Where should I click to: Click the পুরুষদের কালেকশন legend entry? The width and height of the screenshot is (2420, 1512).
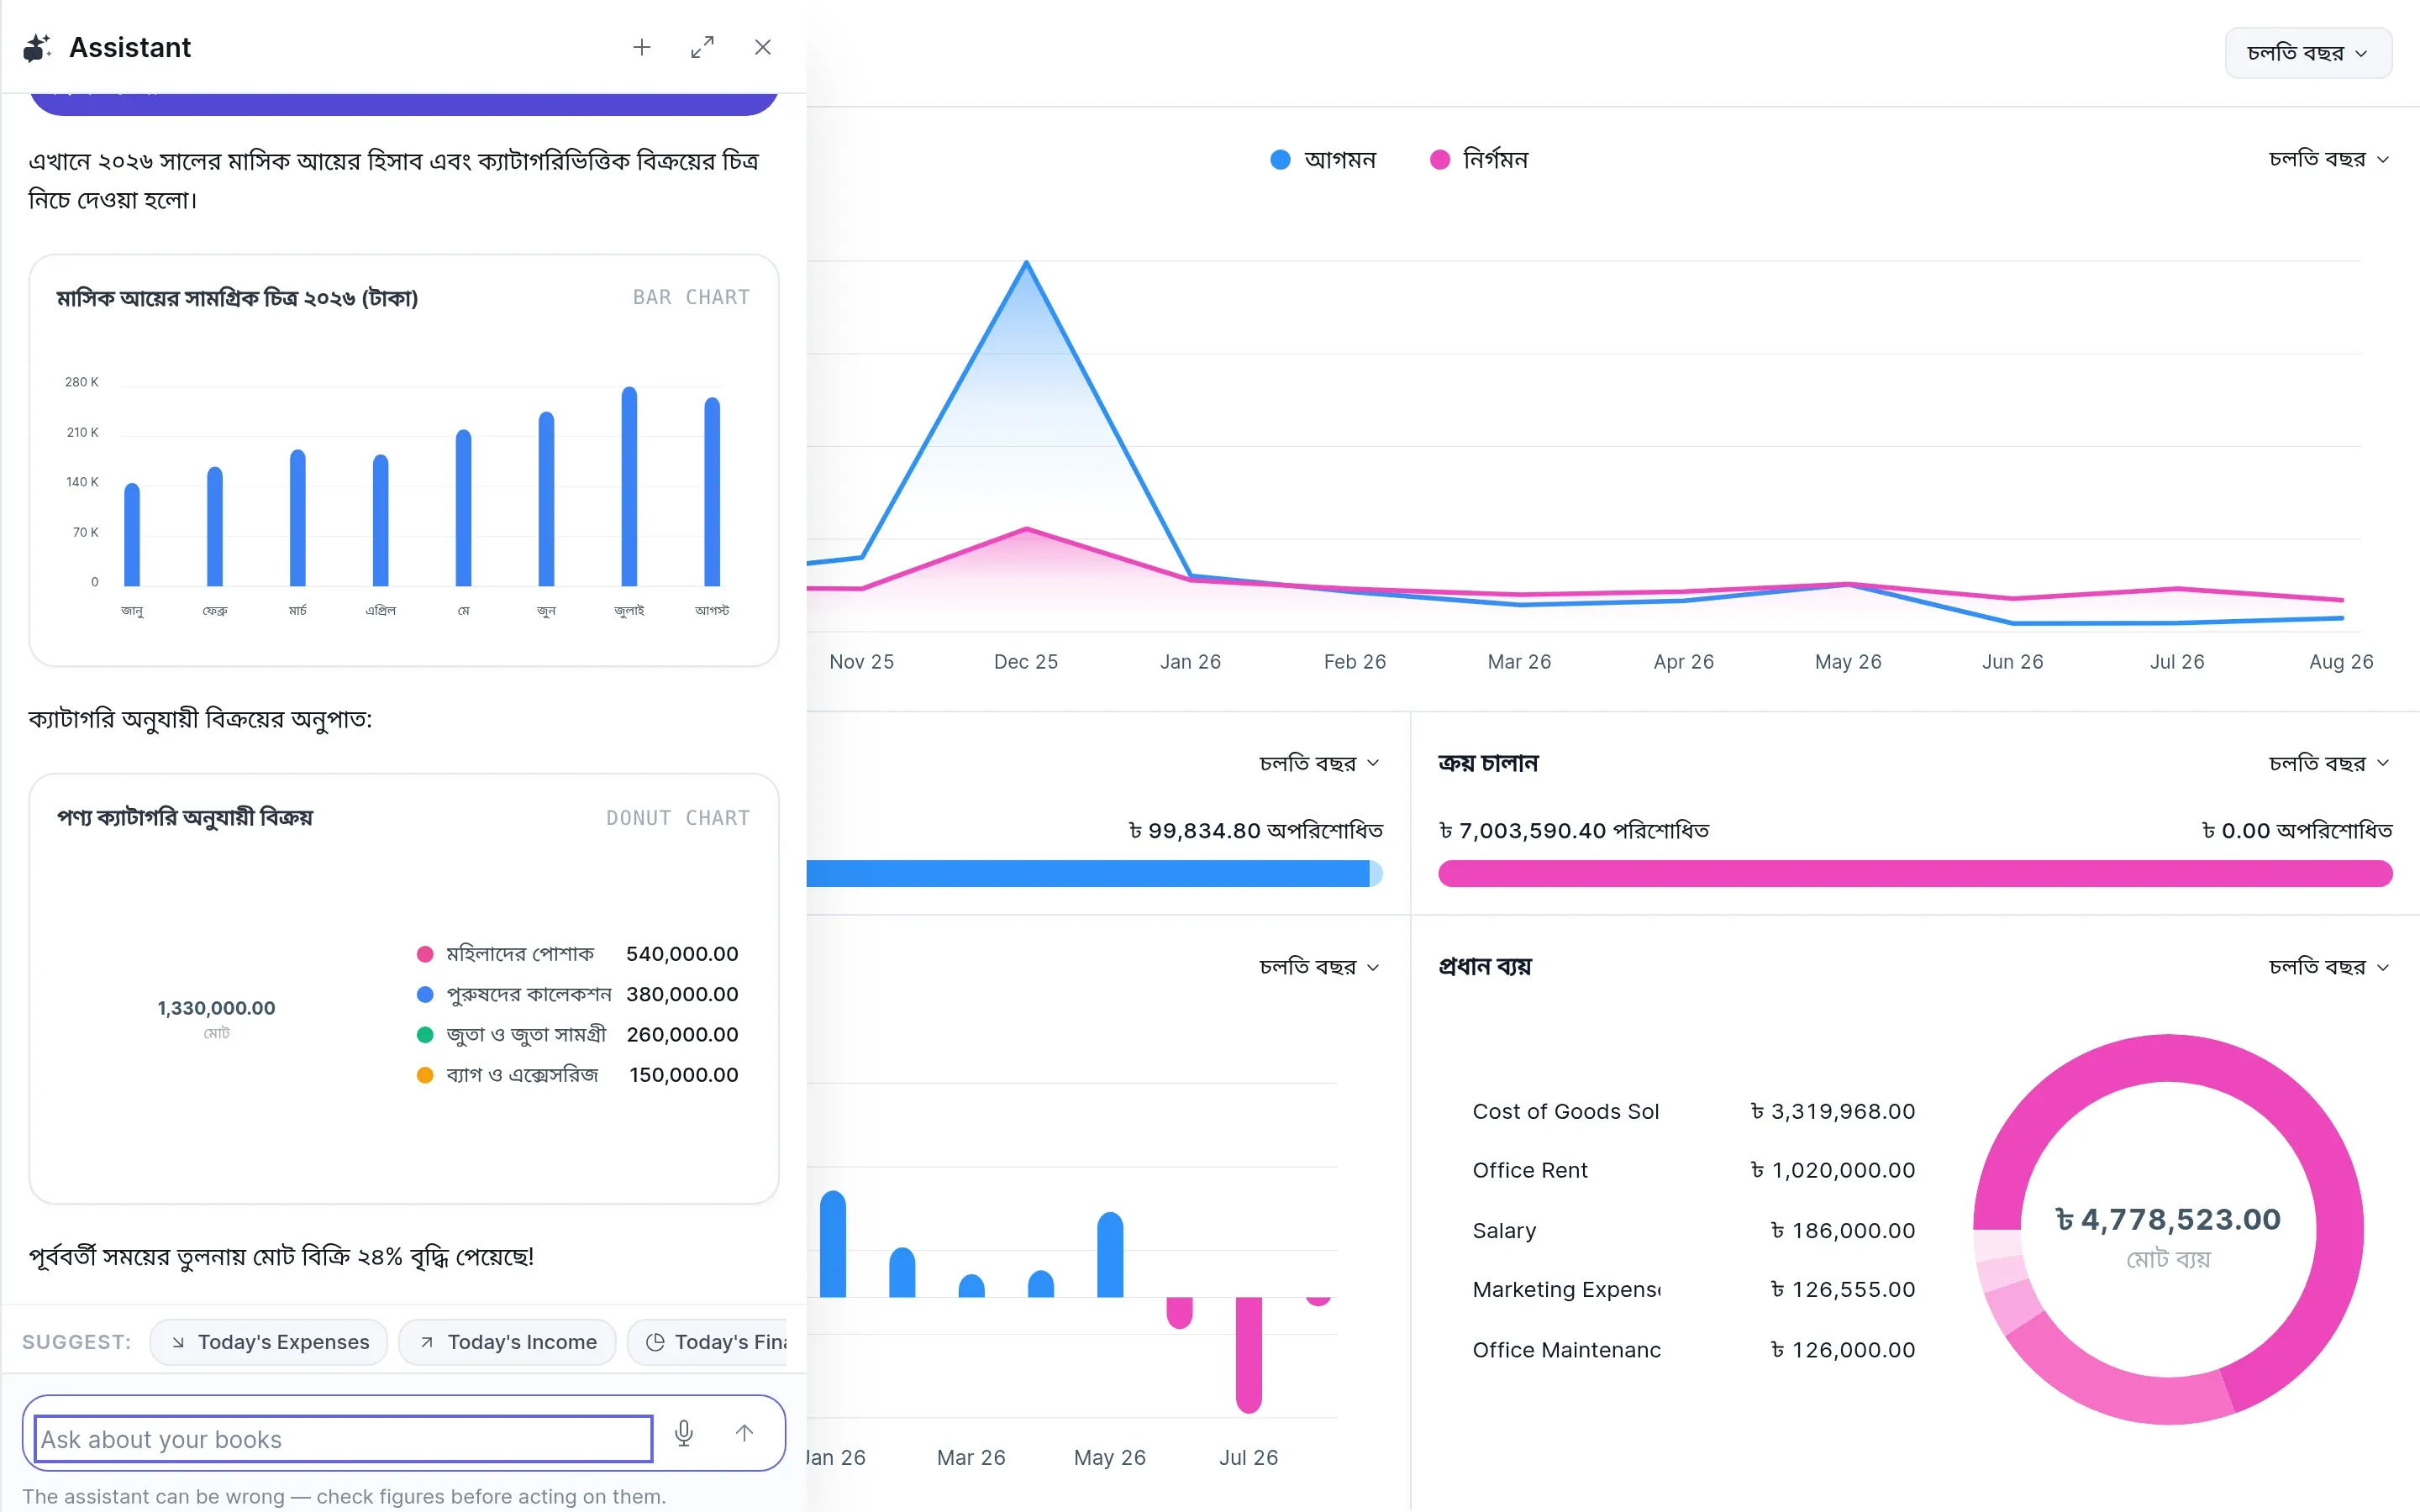pos(577,994)
